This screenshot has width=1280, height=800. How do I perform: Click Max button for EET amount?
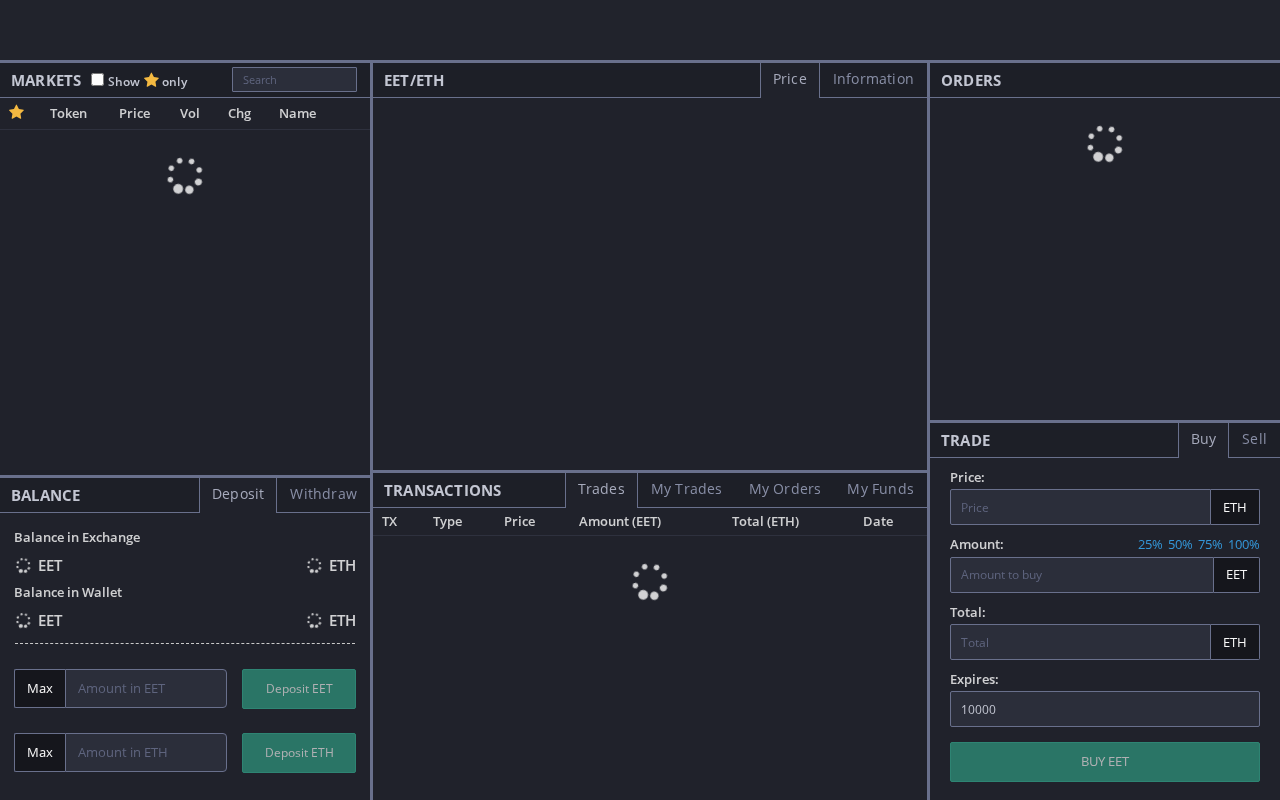pos(40,688)
